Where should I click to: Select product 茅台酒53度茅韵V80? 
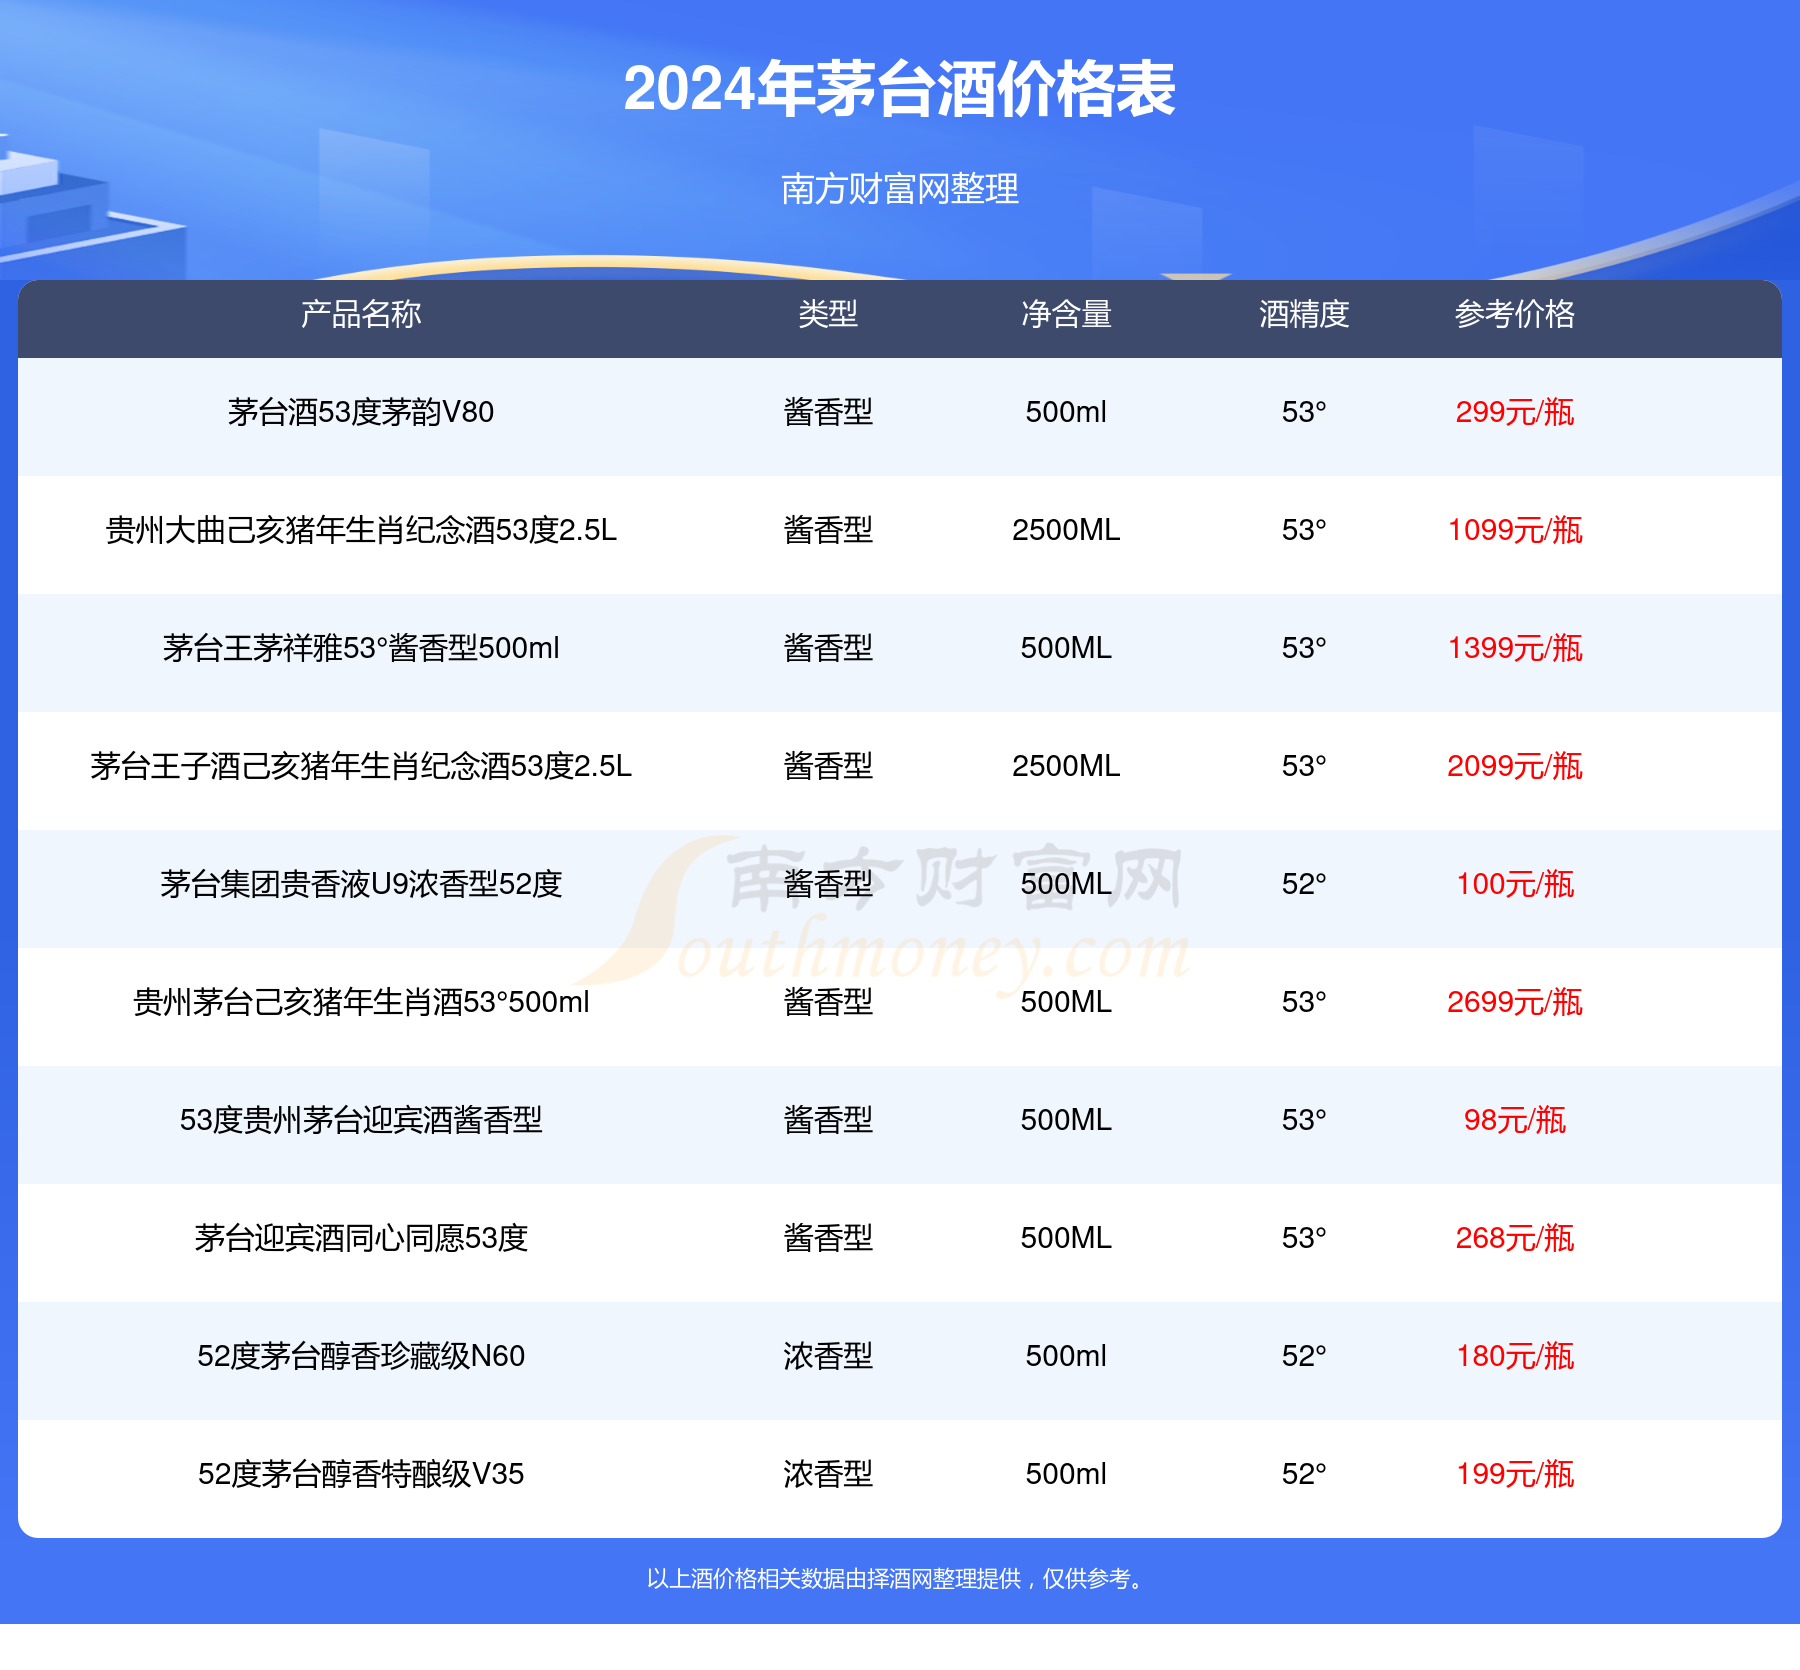pos(361,412)
